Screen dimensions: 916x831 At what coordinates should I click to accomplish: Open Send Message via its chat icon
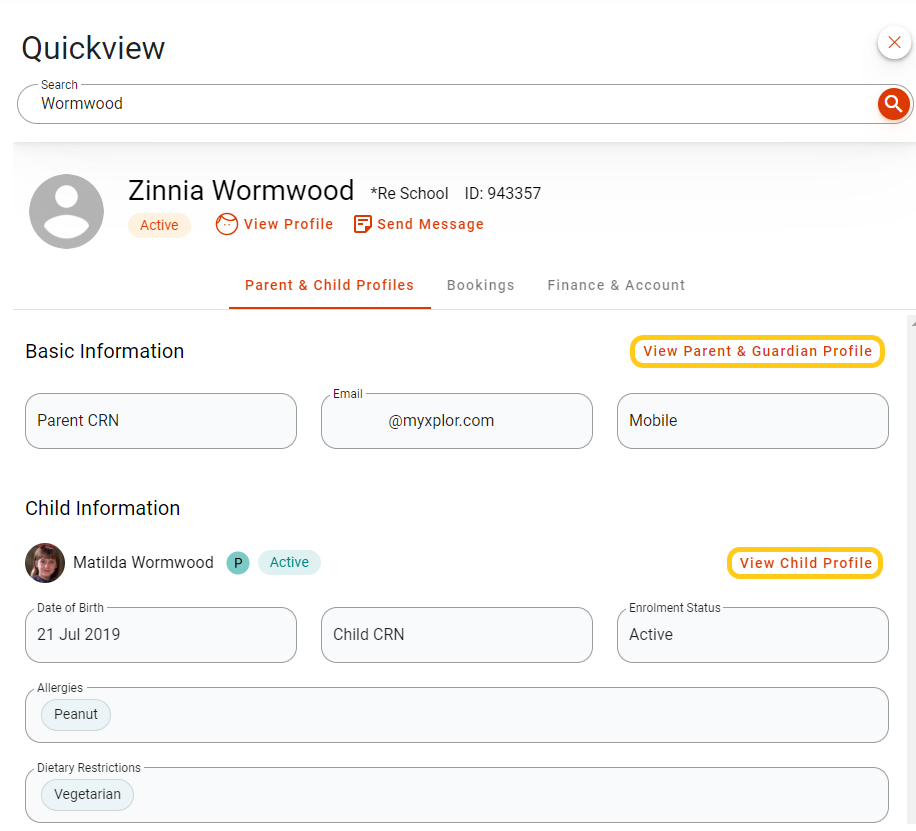pos(361,224)
